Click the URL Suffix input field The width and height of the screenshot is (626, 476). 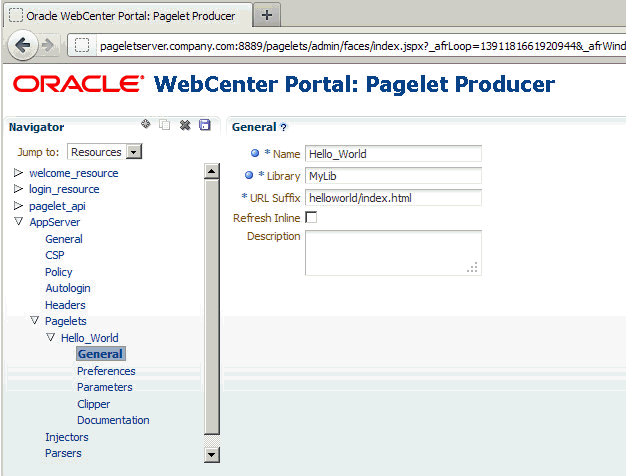(393, 198)
